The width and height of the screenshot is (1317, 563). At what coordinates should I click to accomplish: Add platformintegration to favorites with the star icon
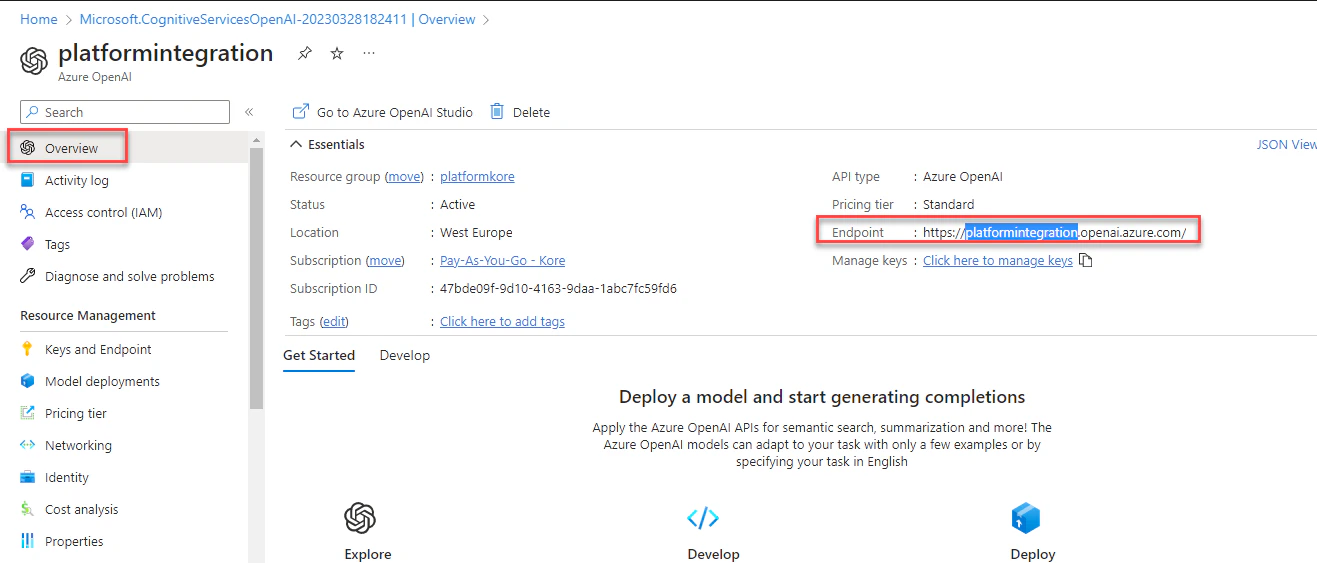click(337, 54)
